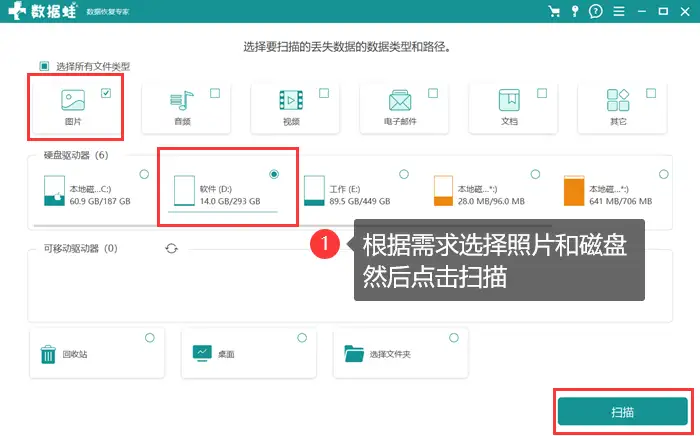The image size is (700, 436).
Task: Close the 数据蛙 window
Action: click(x=685, y=11)
